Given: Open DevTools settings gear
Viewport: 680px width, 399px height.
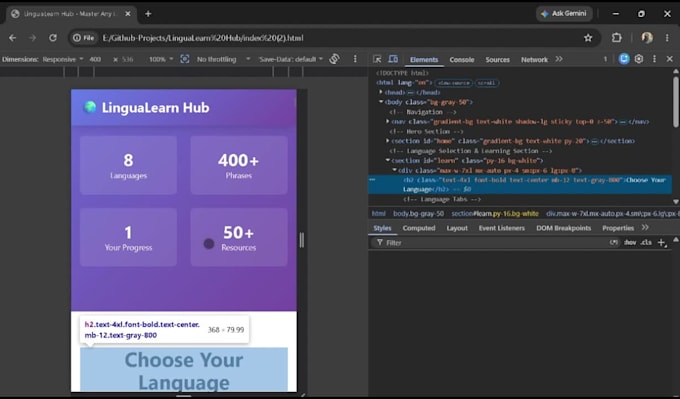Looking at the screenshot, I should click(639, 59).
